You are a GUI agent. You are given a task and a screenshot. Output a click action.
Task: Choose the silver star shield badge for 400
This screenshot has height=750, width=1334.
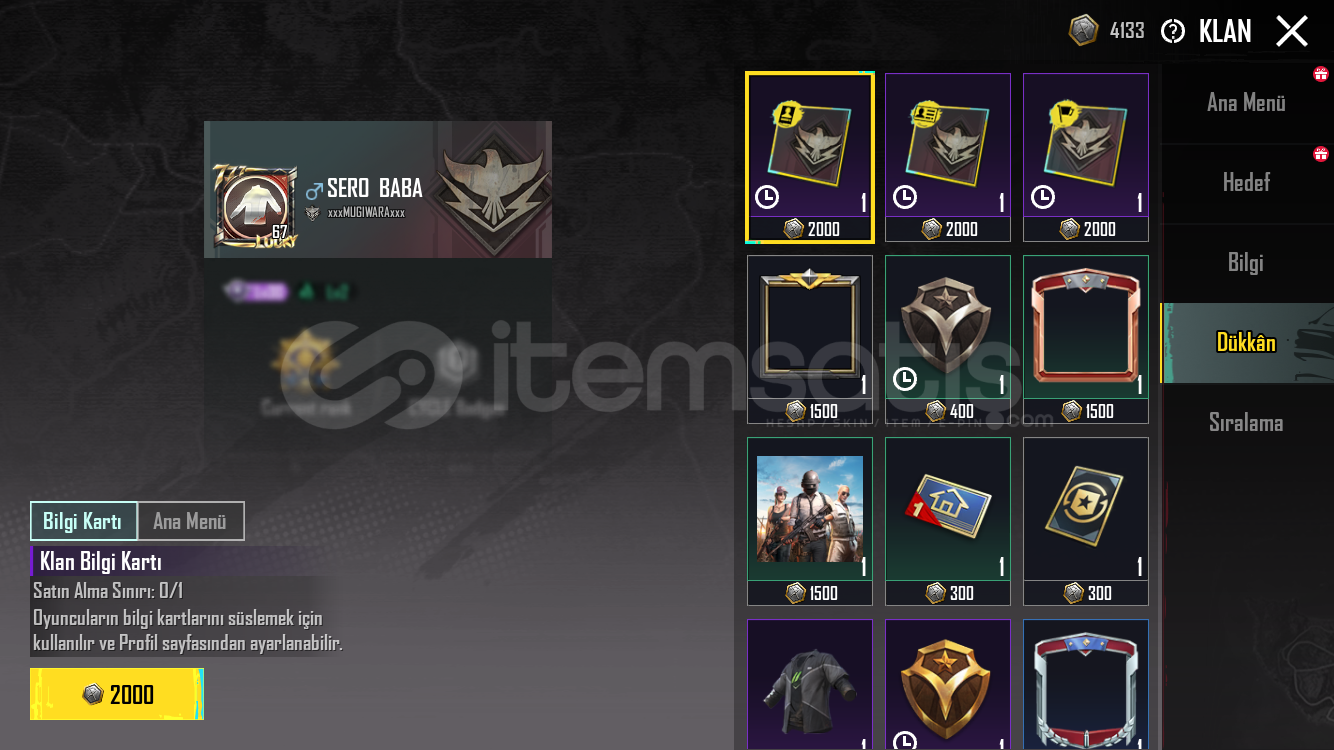click(x=948, y=339)
